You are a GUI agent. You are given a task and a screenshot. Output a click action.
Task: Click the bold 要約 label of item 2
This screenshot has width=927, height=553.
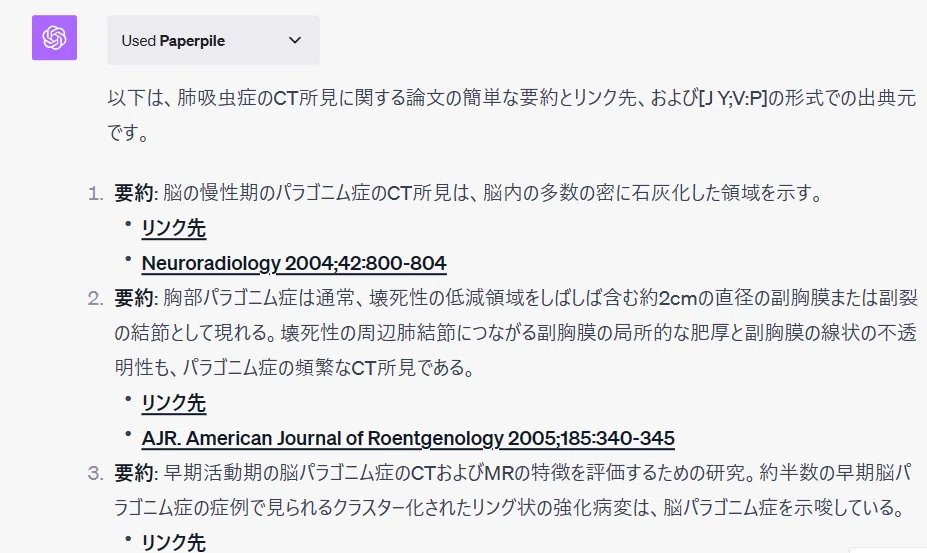pyautogui.click(x=134, y=297)
